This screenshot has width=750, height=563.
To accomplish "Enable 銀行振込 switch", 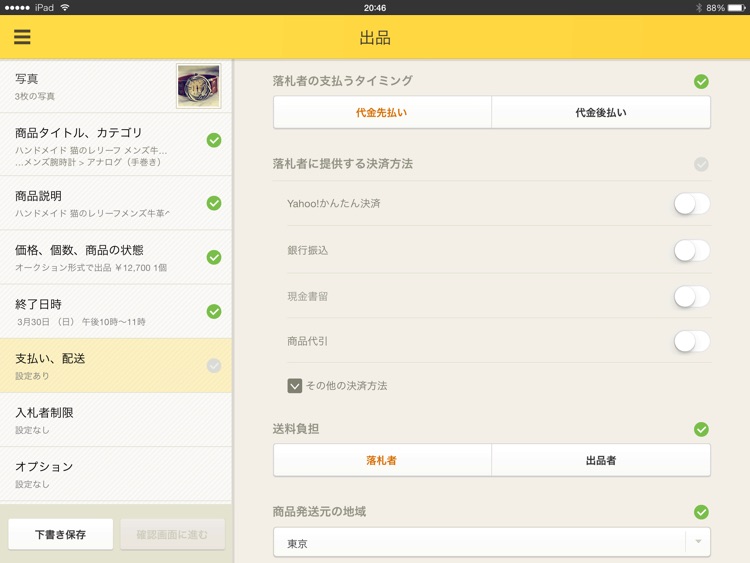I will [x=692, y=250].
